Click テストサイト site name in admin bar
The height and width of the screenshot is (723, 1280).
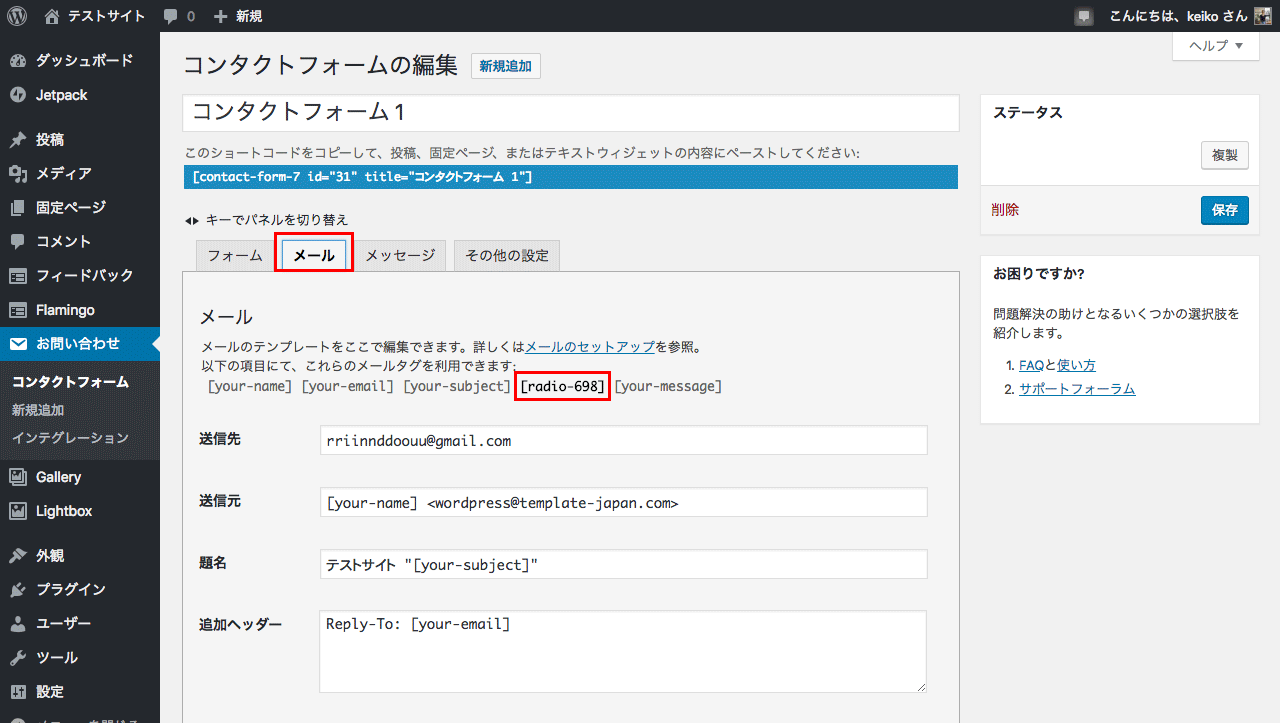[x=106, y=16]
